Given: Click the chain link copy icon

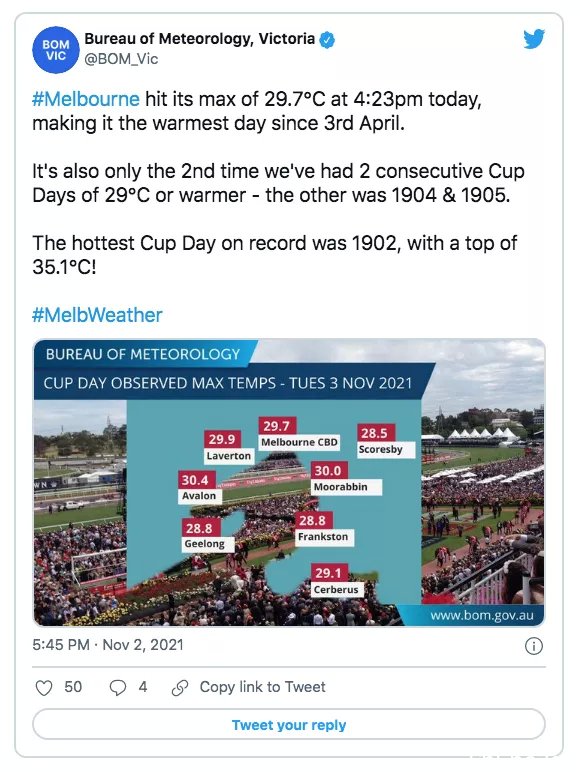Looking at the screenshot, I should (180, 687).
